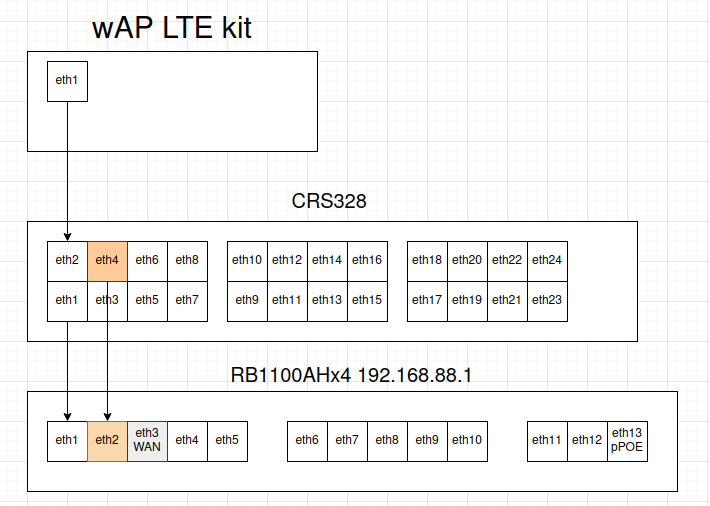Click the eth13 port on CRS328
The width and height of the screenshot is (710, 506).
[327, 301]
